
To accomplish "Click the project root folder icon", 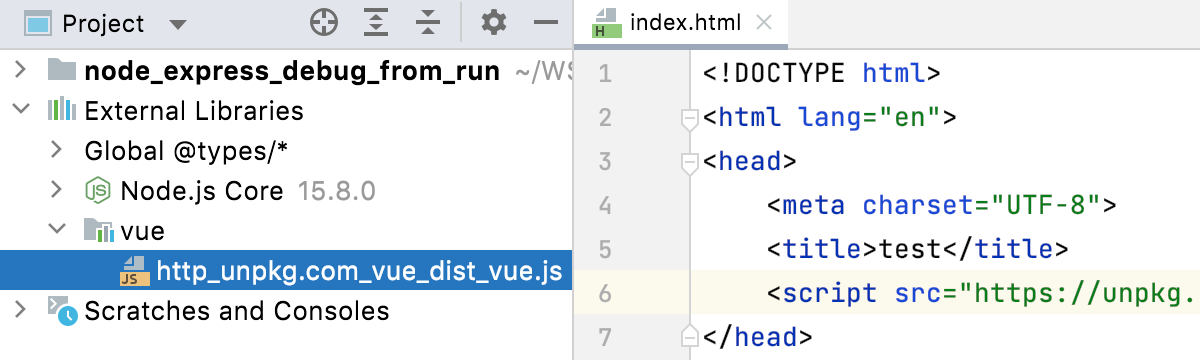I will click(62, 70).
